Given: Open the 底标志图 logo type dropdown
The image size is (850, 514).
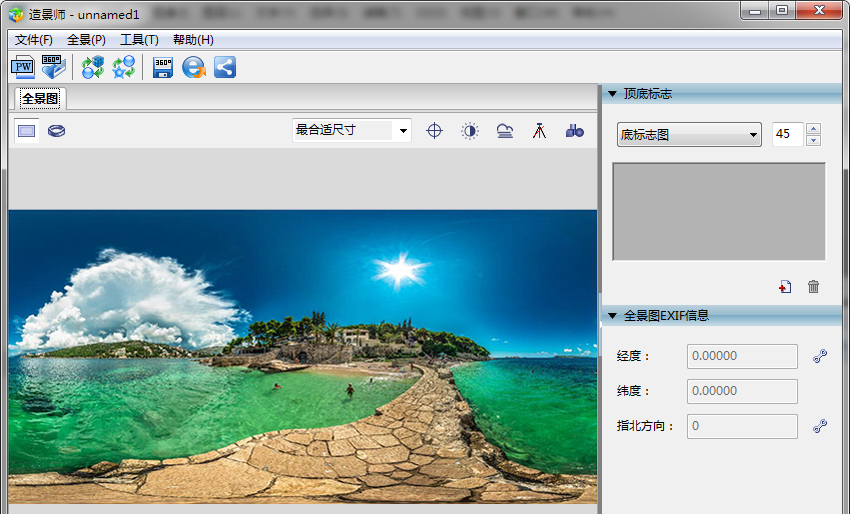Looking at the screenshot, I should [687, 135].
